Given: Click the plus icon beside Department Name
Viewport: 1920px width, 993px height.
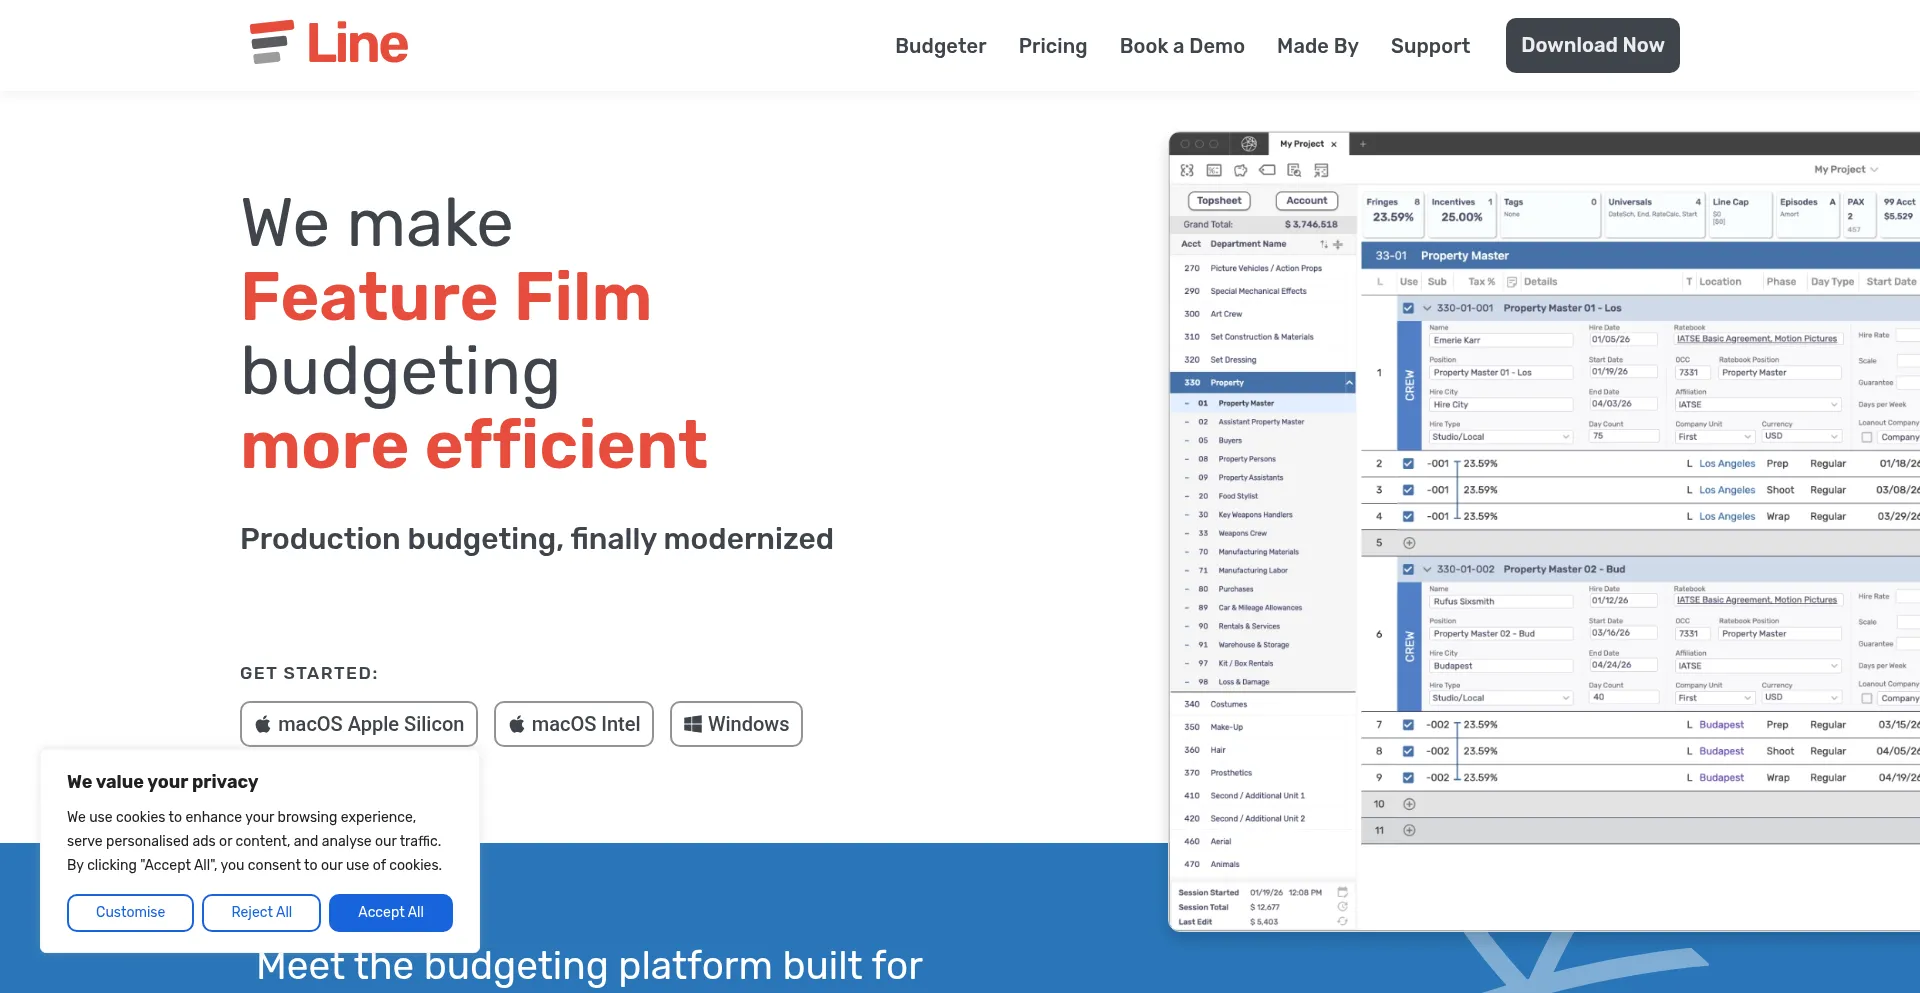Looking at the screenshot, I should coord(1338,244).
